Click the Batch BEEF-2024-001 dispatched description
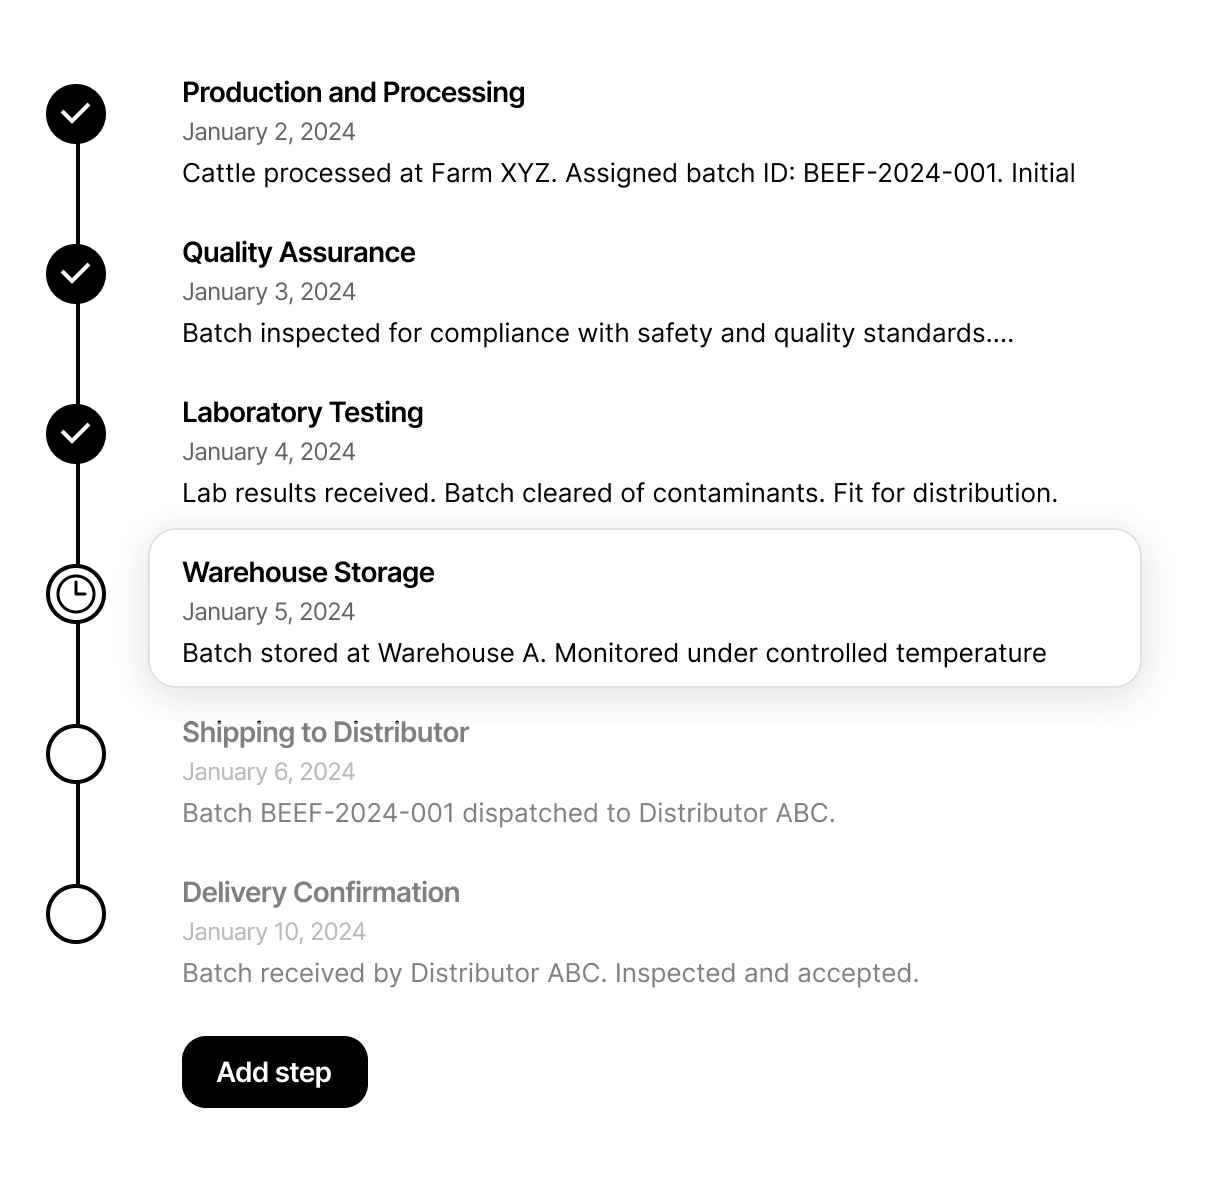The width and height of the screenshot is (1224, 1188). pos(508,813)
